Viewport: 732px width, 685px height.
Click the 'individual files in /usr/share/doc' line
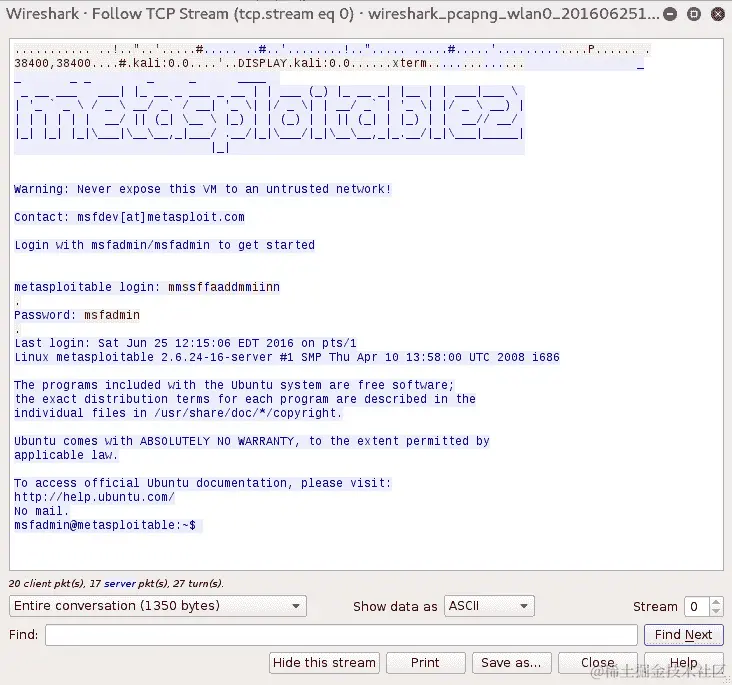click(178, 413)
